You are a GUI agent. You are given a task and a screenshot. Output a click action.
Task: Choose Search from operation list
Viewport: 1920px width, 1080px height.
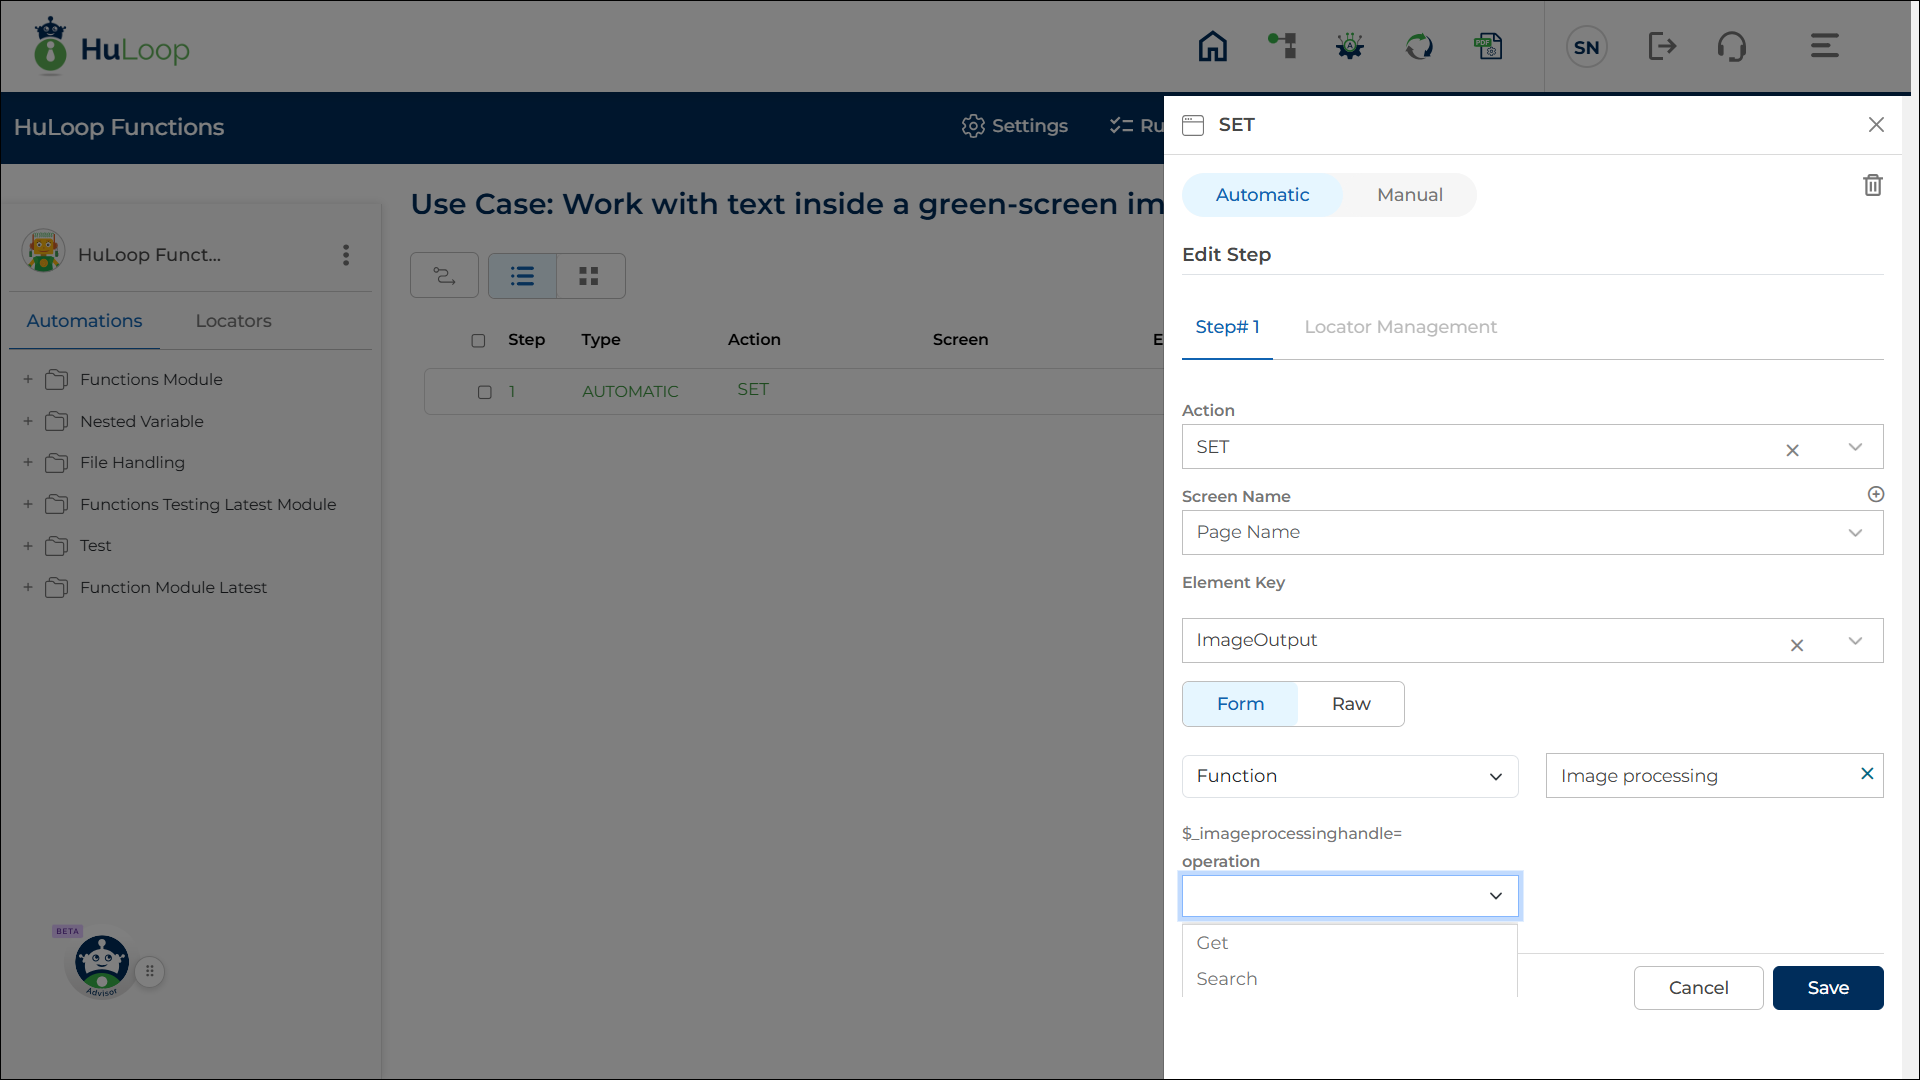click(1226, 979)
